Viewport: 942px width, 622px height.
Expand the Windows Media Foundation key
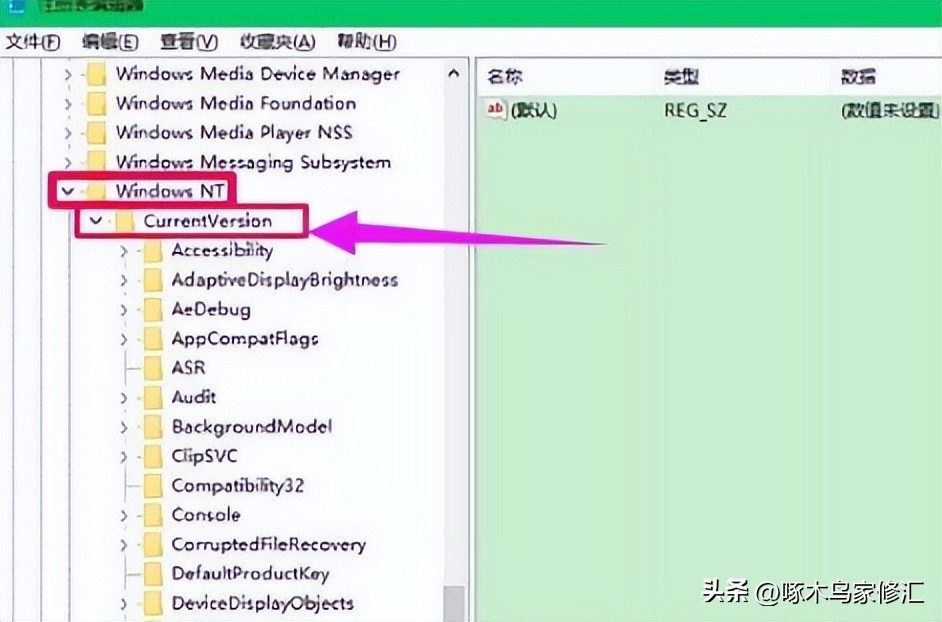[66, 103]
